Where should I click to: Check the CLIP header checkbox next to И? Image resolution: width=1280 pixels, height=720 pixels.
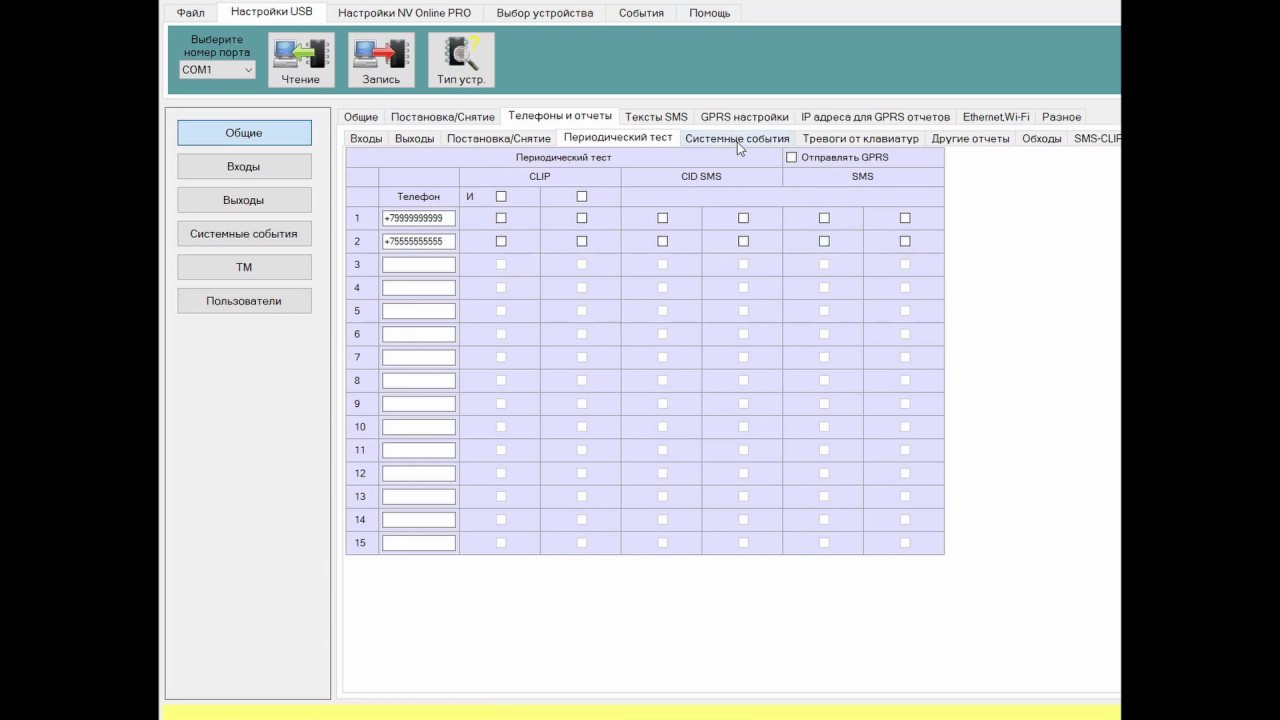501,196
